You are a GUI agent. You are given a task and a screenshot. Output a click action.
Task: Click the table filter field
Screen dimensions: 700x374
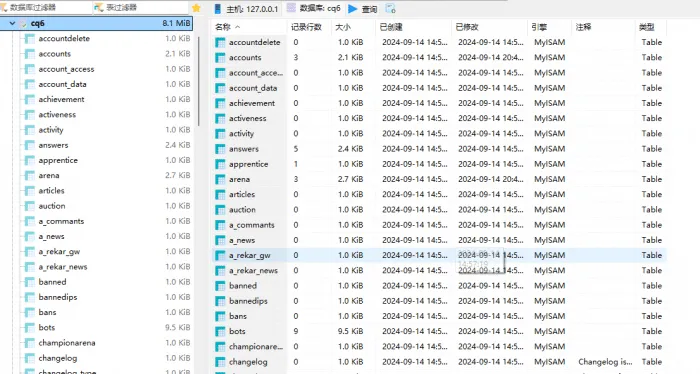(x=141, y=7)
